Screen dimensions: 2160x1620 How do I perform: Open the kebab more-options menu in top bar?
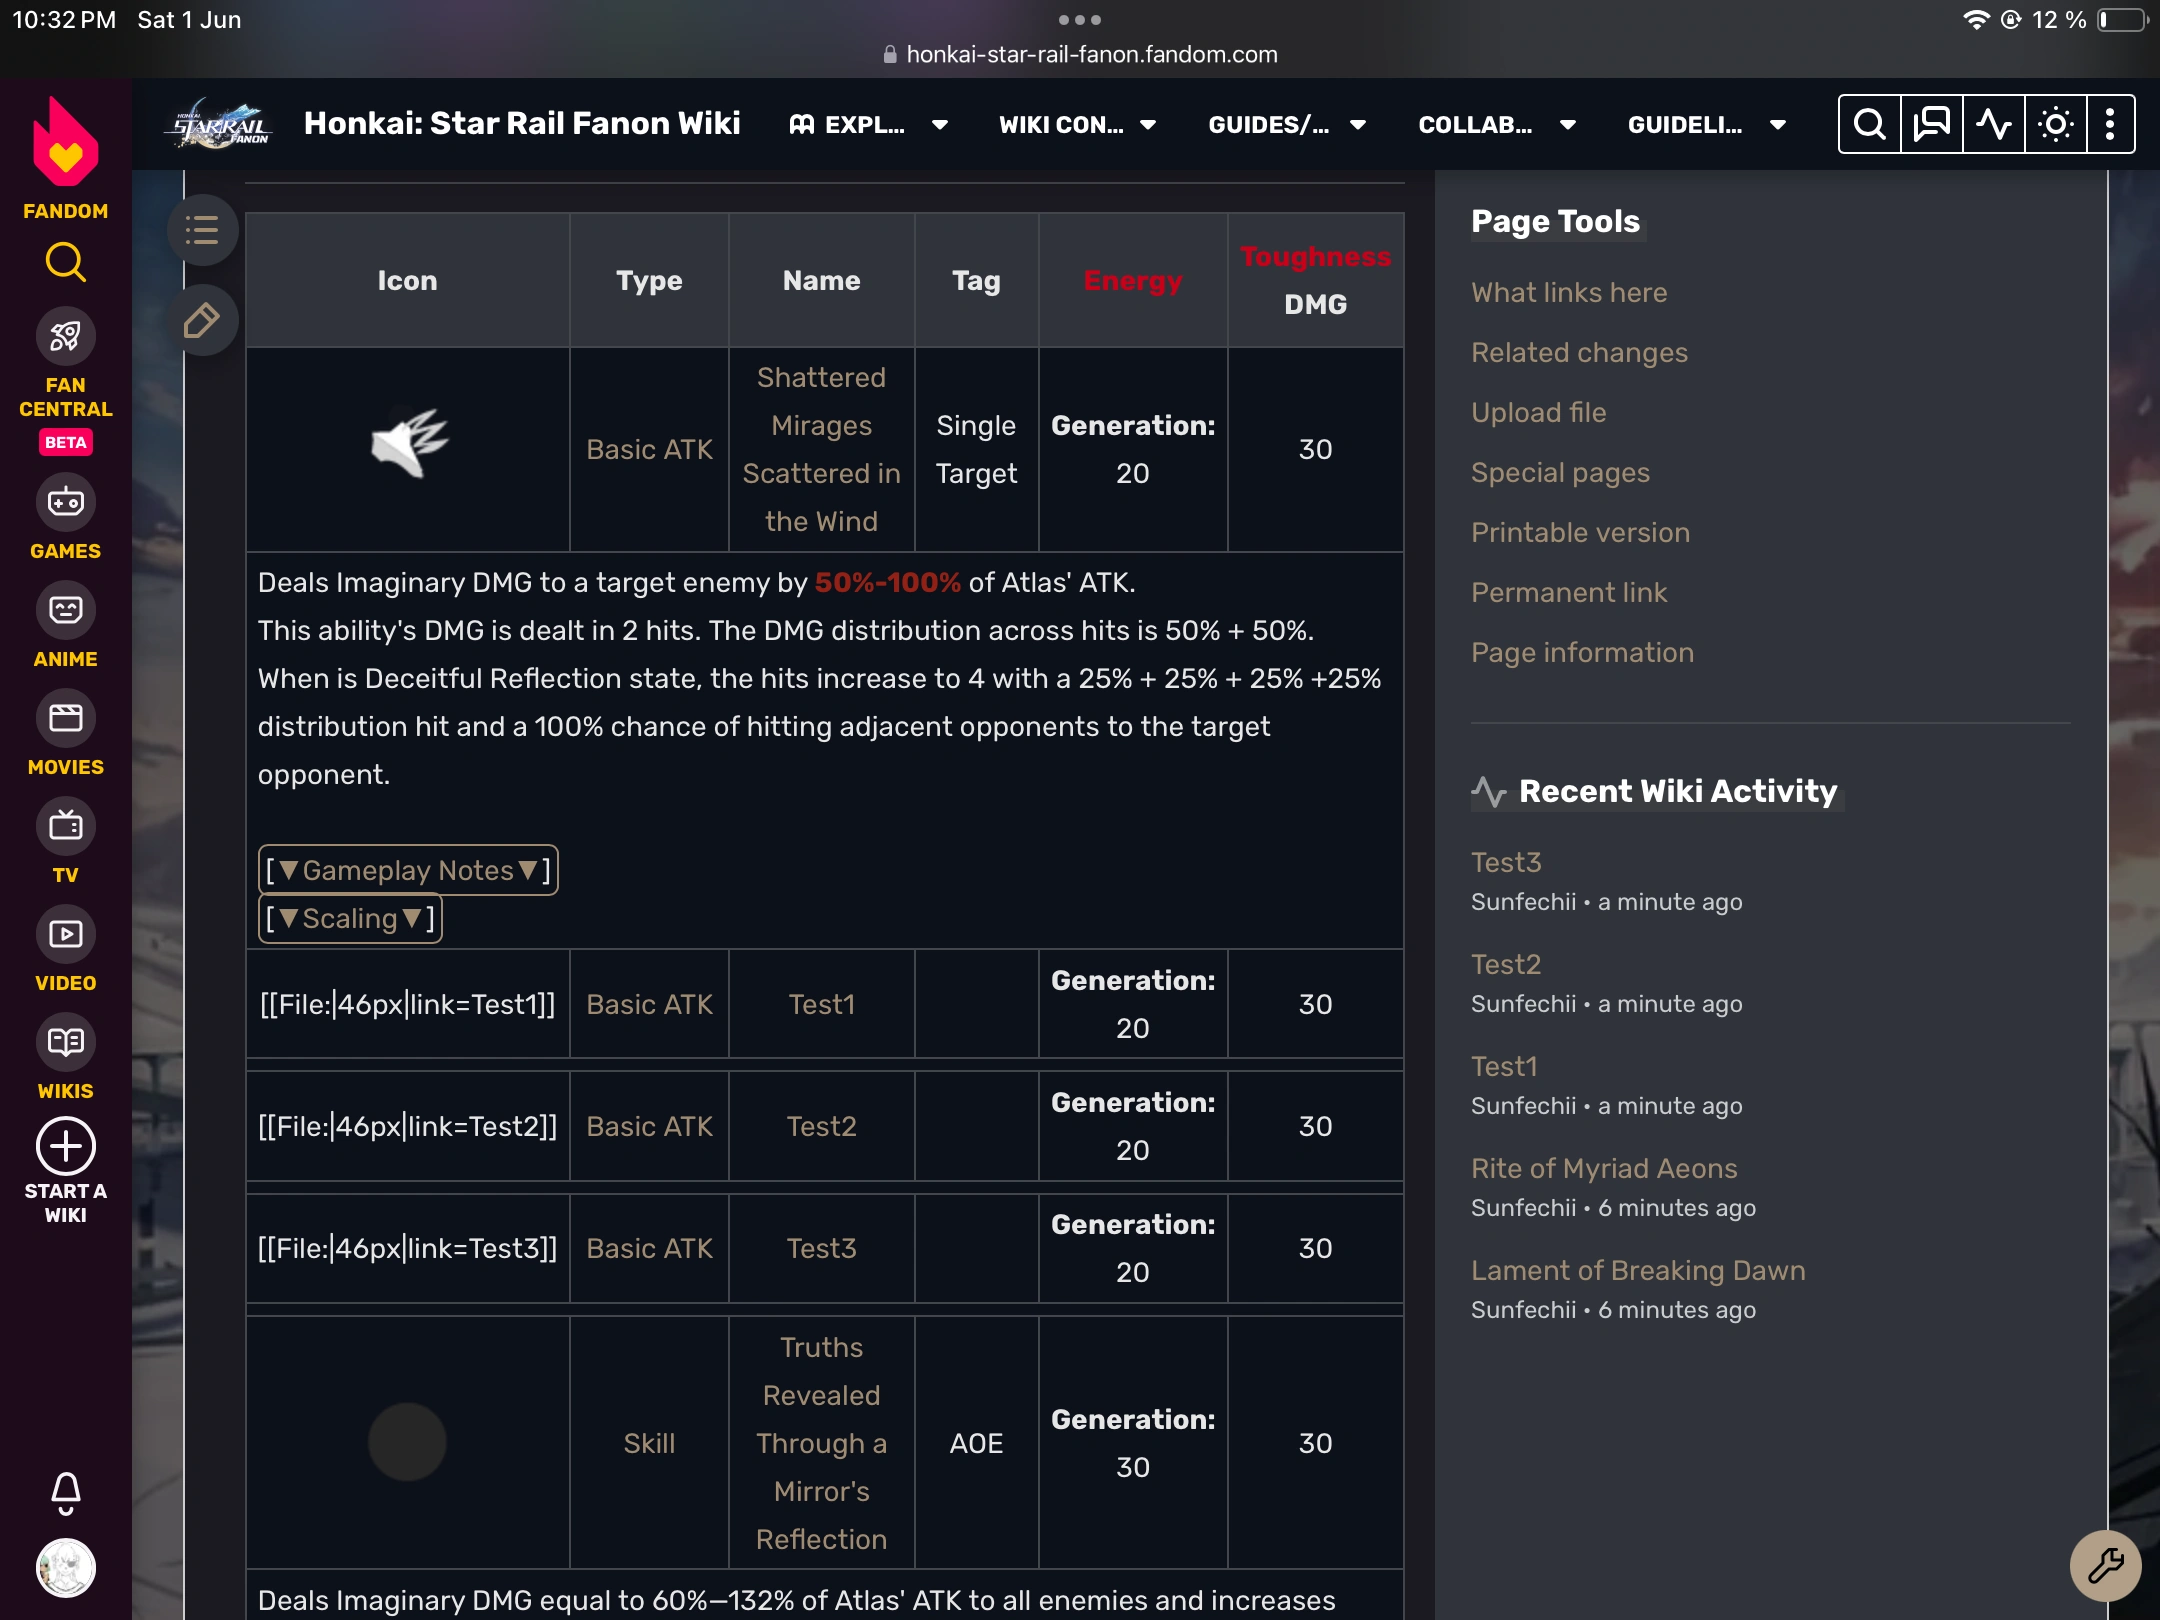click(2110, 123)
